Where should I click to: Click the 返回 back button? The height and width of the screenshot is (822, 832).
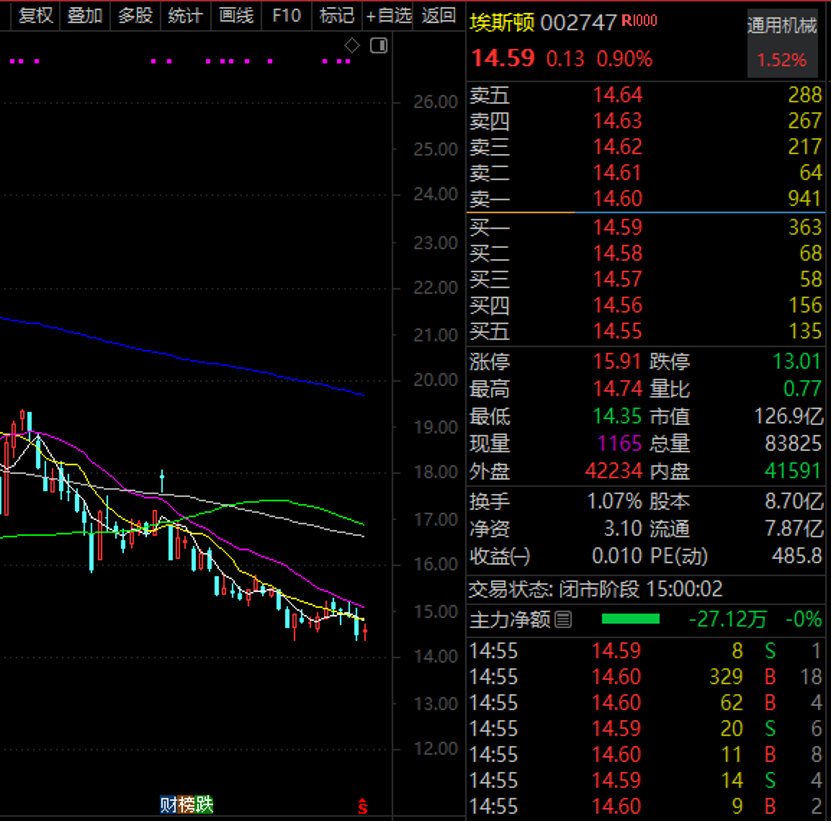(x=438, y=15)
